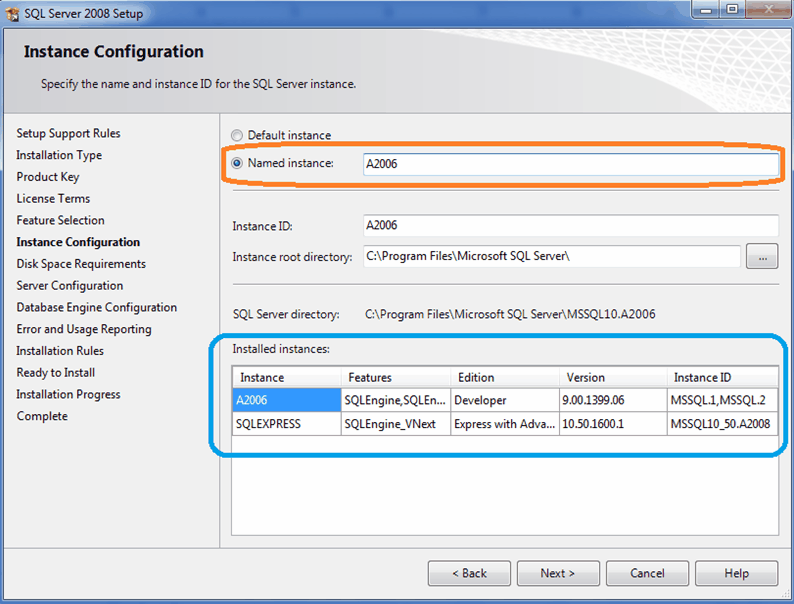Go to Database Engine Configuration step
This screenshot has height=604, width=794.
(97, 307)
